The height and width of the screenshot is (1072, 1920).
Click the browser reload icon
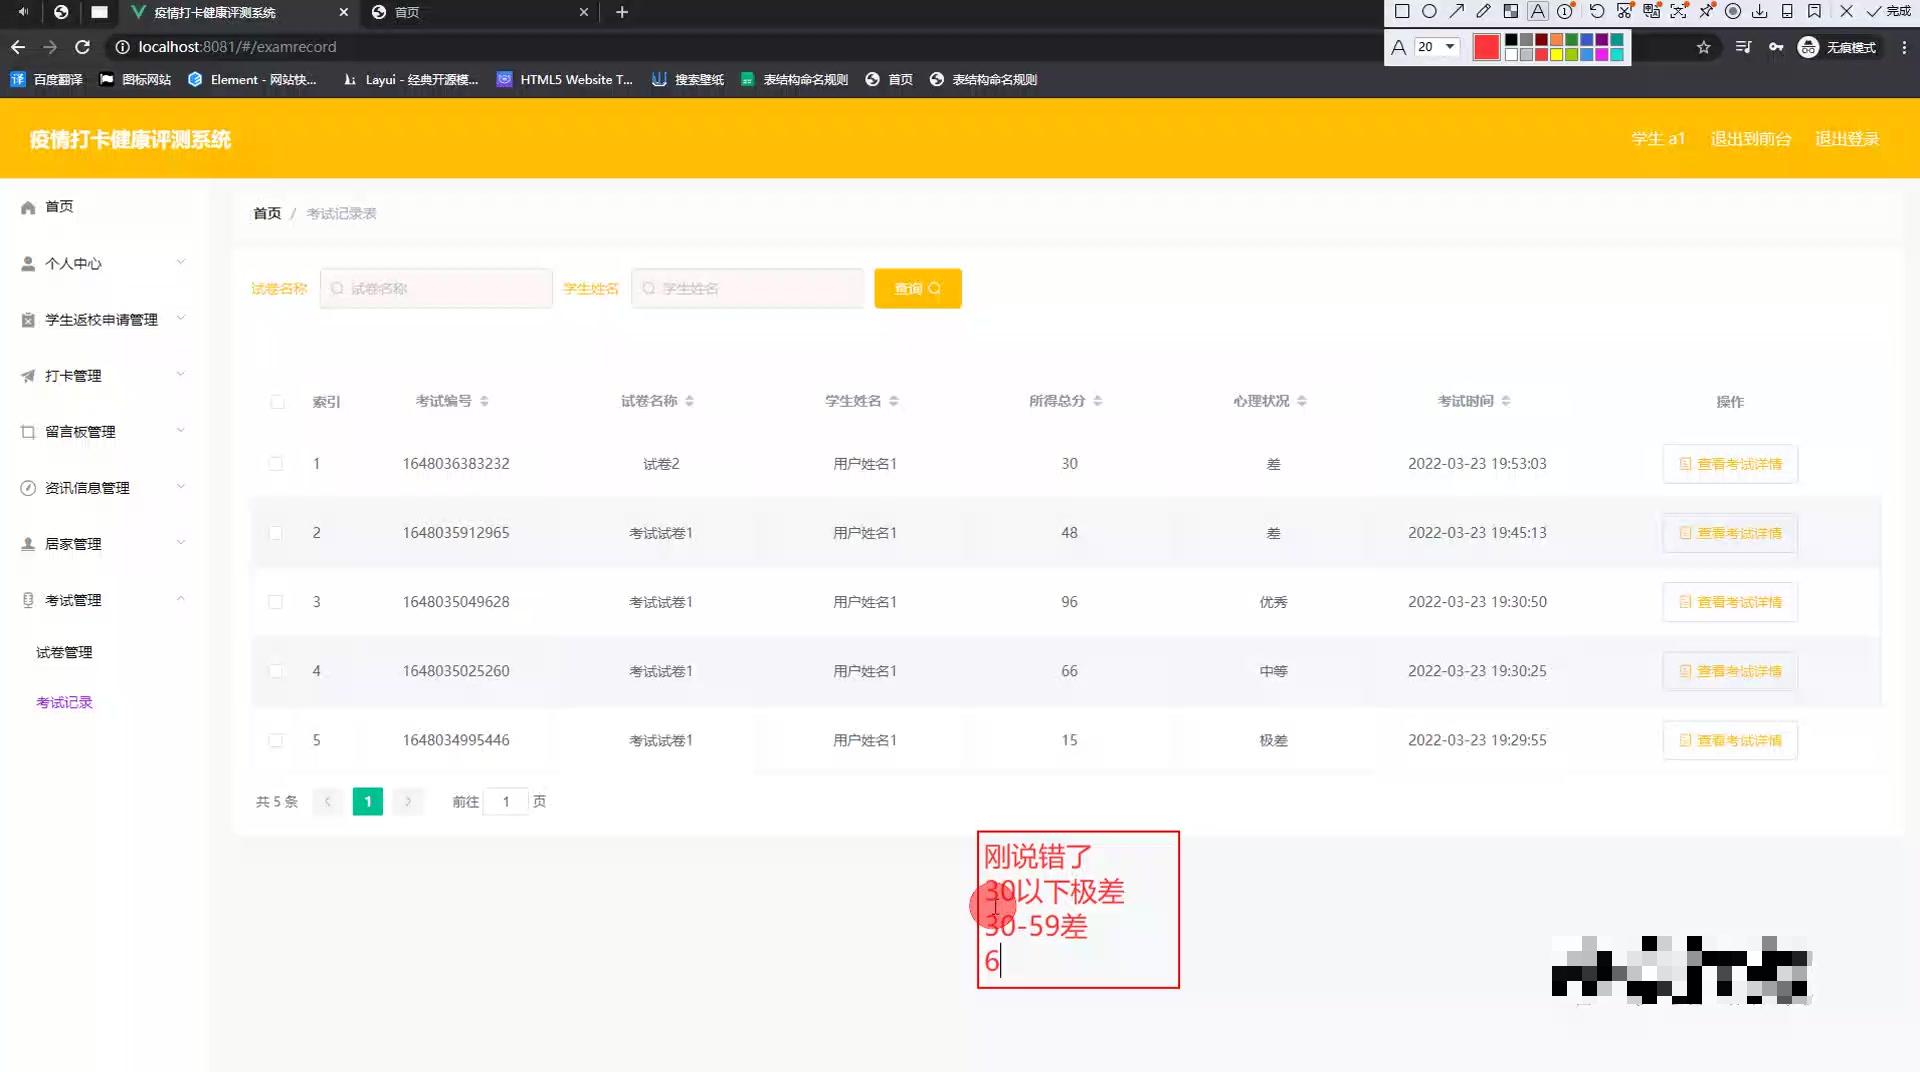click(x=83, y=47)
